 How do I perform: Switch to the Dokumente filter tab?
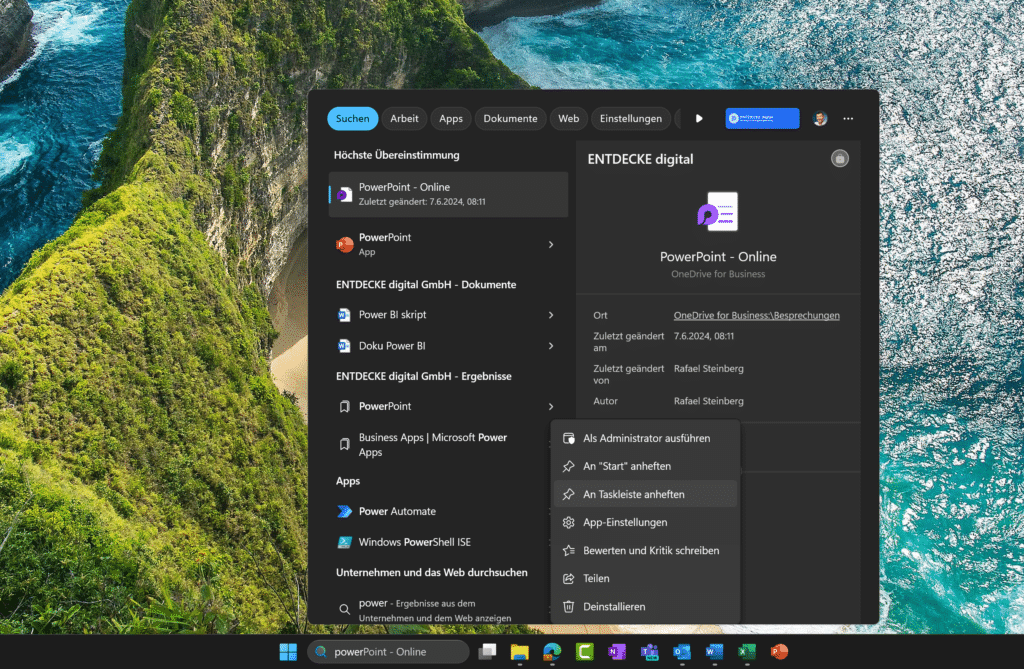[x=510, y=118]
